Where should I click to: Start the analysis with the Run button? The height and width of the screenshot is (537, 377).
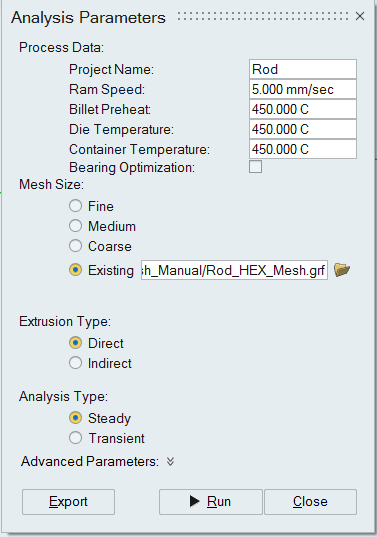pyautogui.click(x=211, y=502)
